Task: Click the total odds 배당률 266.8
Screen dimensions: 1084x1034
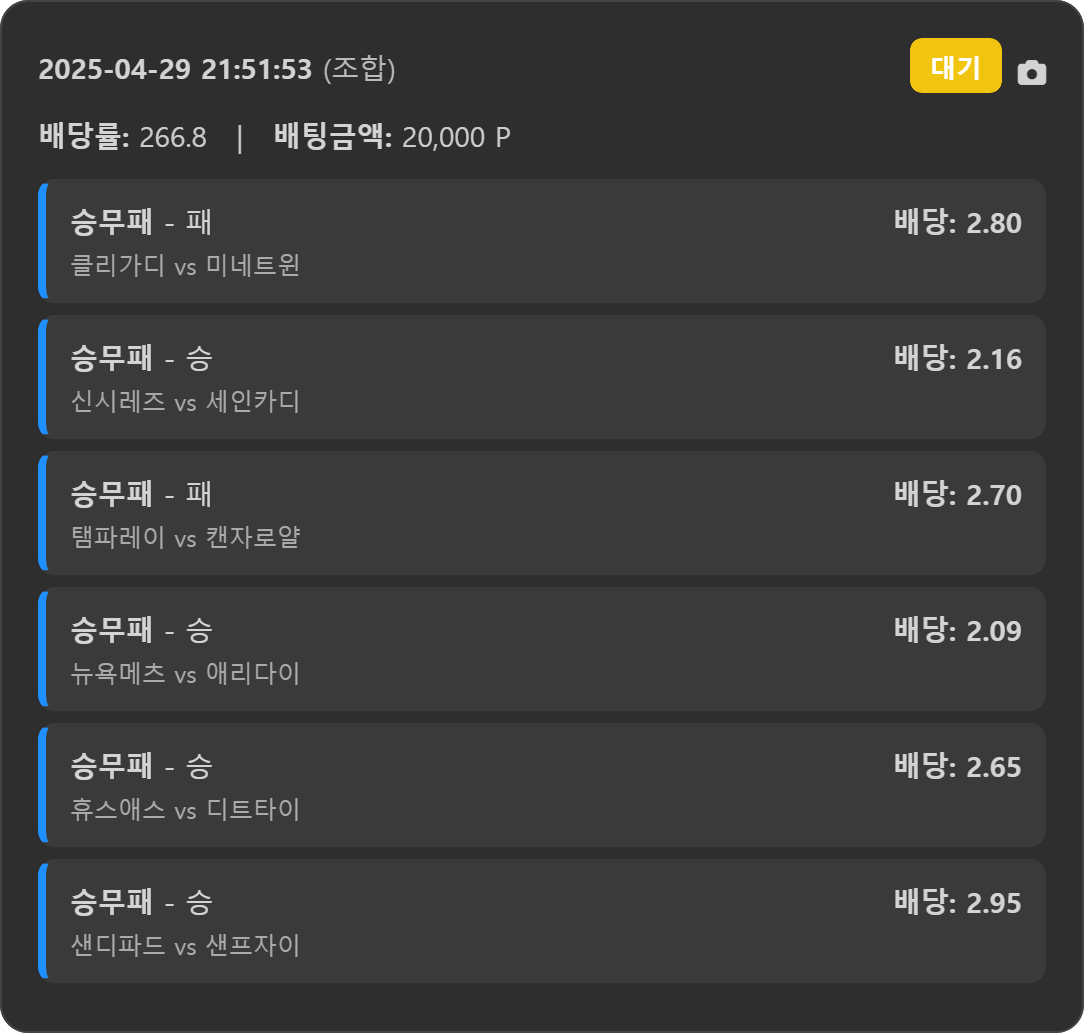Action: (122, 137)
